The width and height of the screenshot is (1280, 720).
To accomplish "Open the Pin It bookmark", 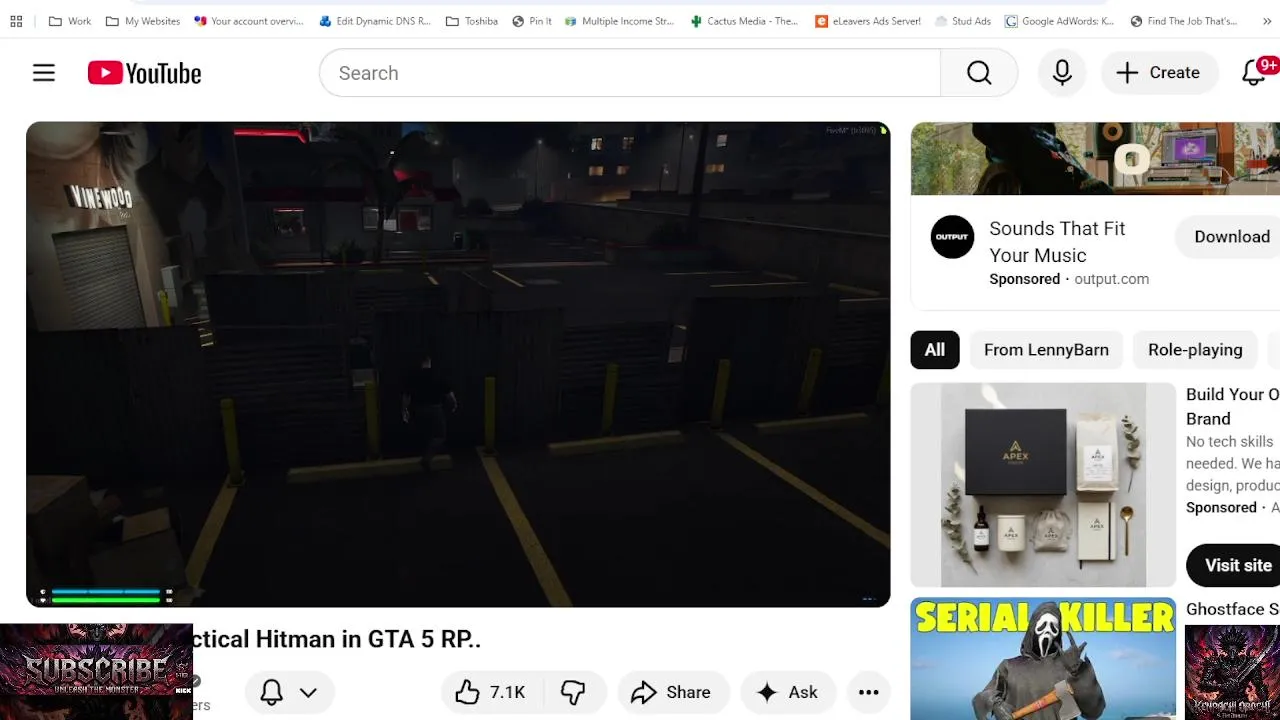I will (x=532, y=21).
